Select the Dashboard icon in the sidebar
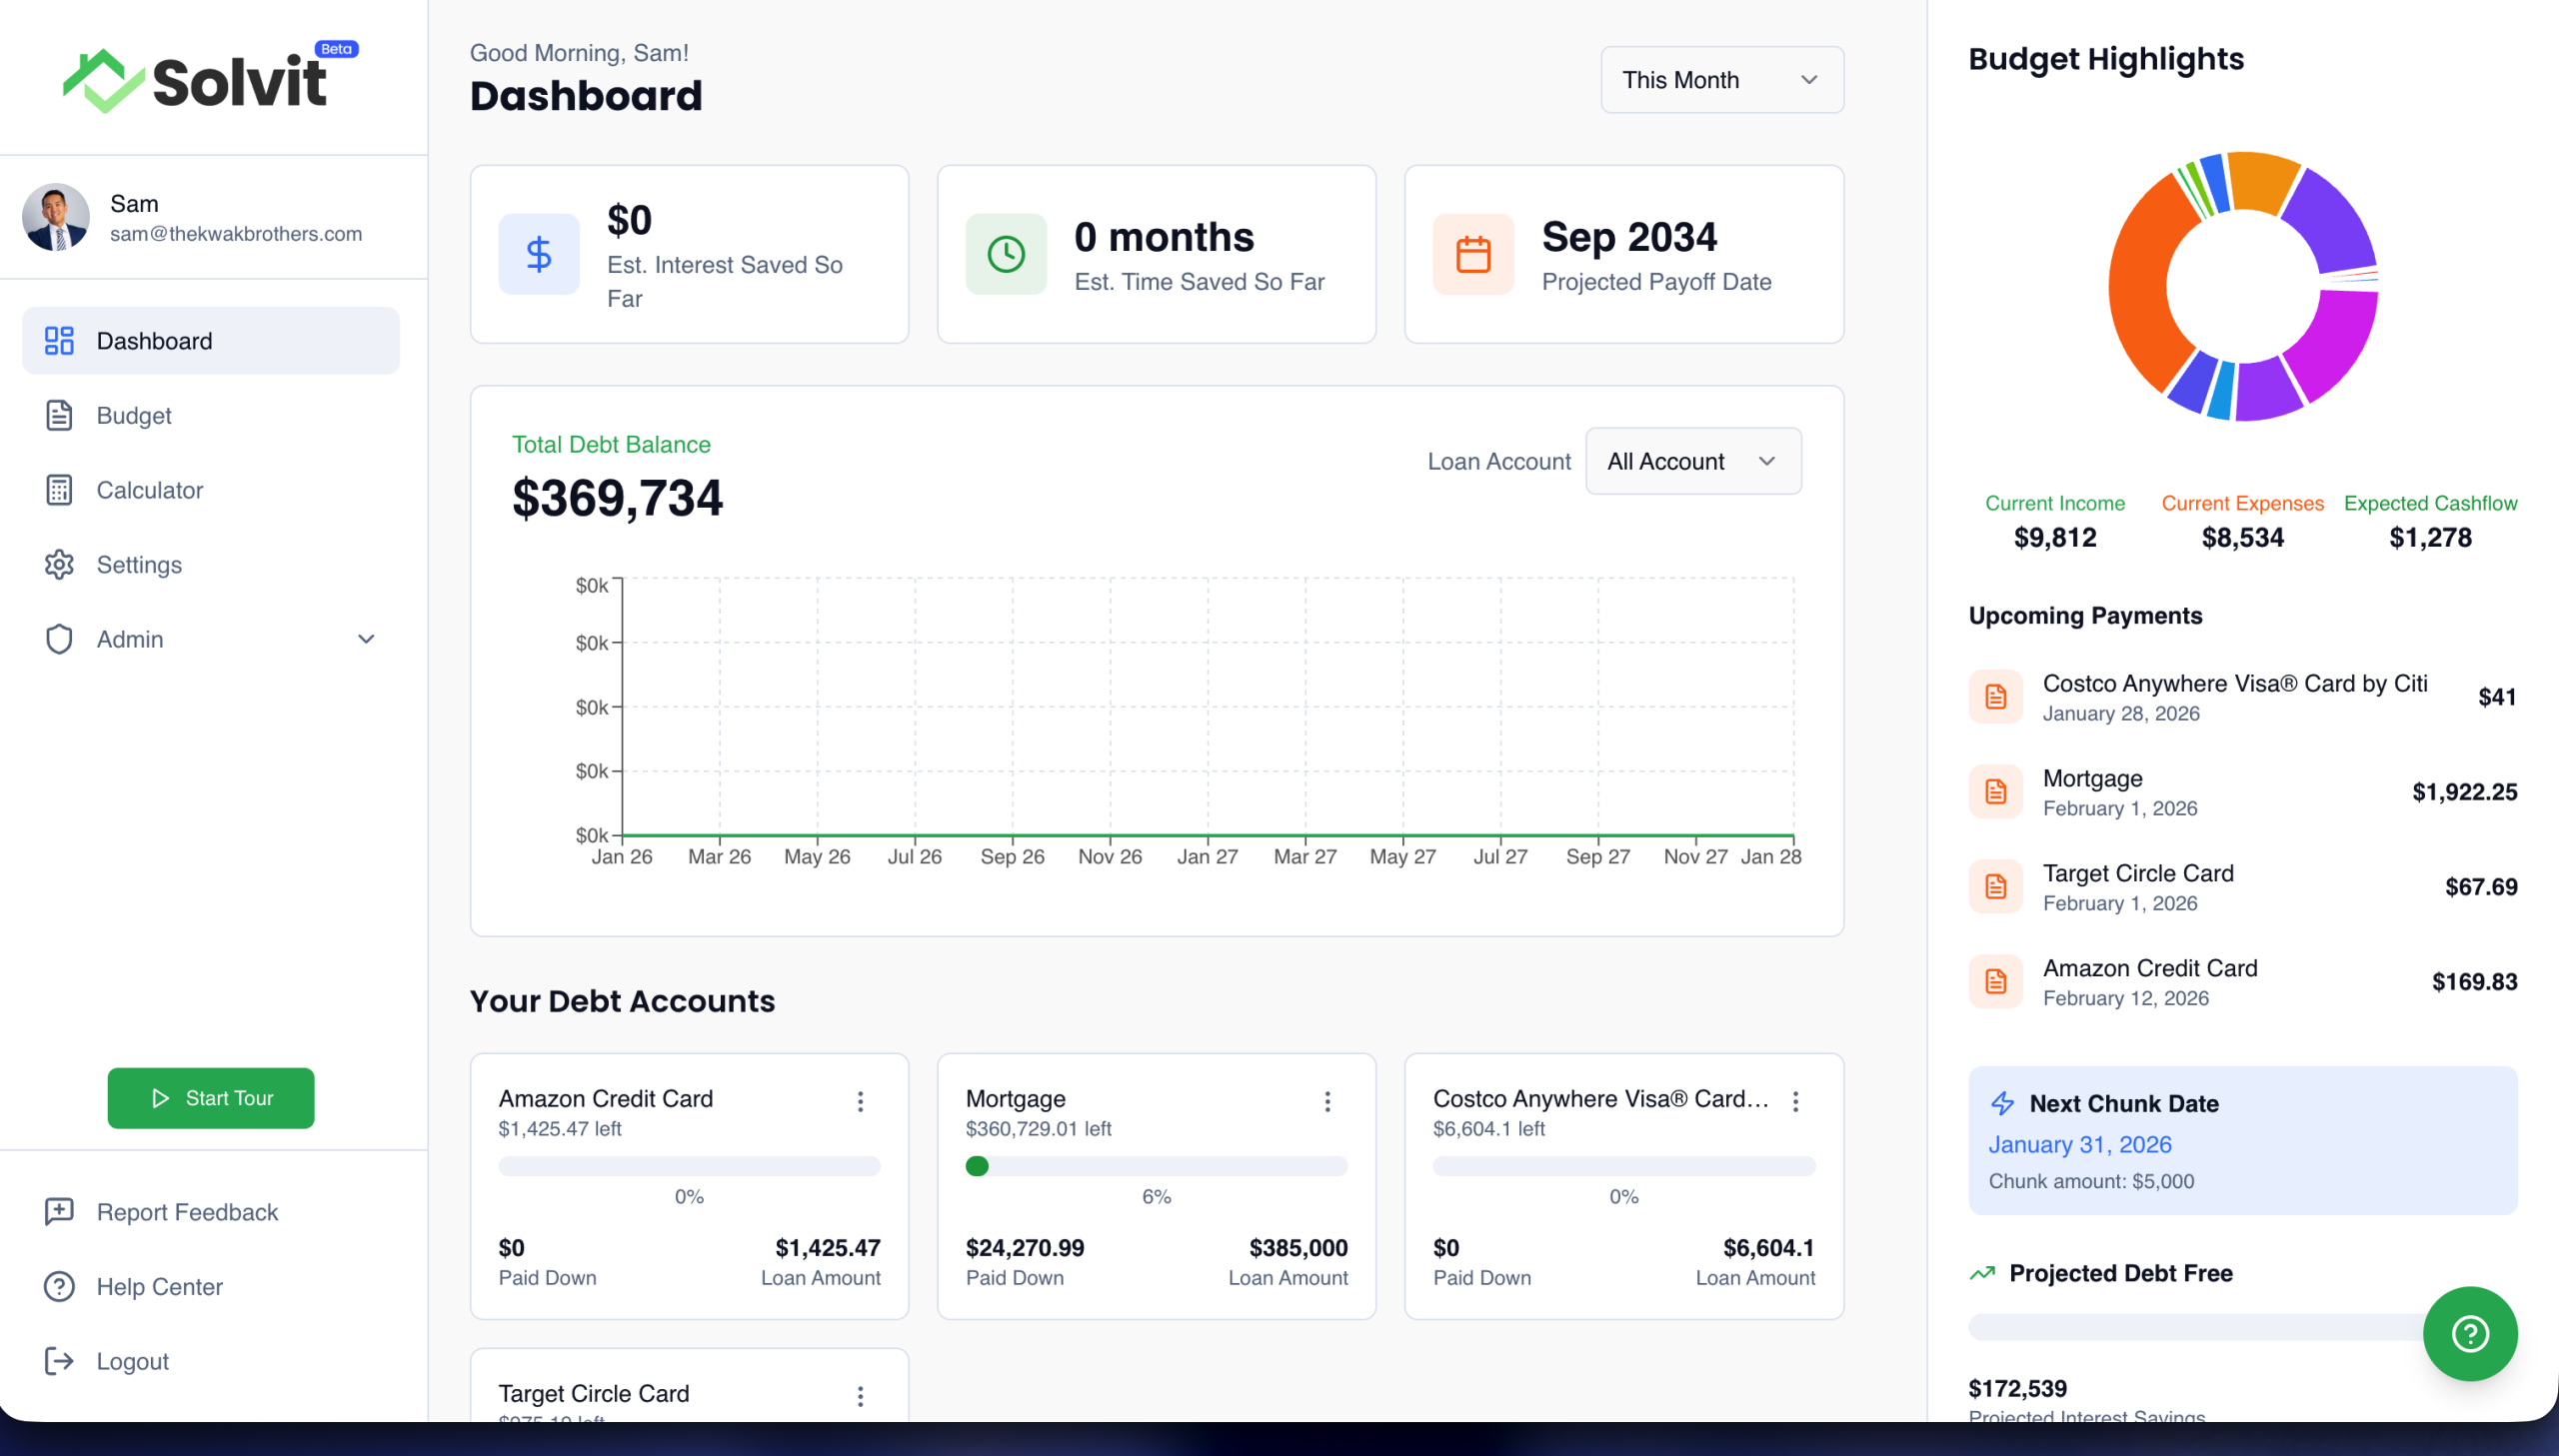 pos(58,340)
